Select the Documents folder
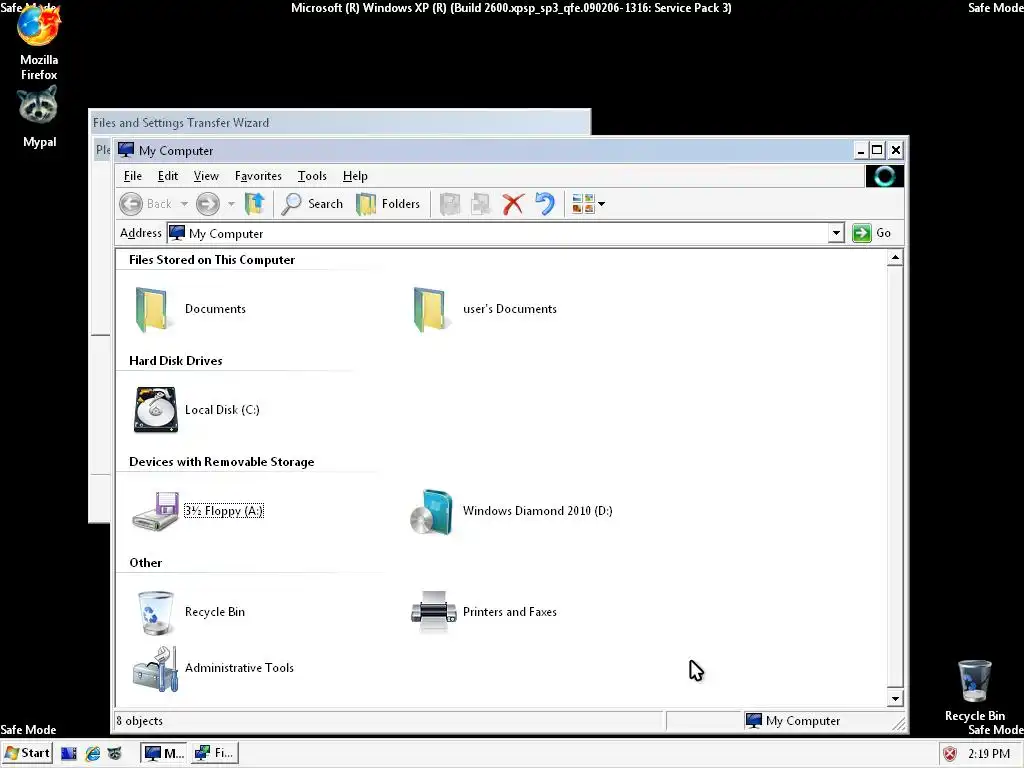Image resolution: width=1024 pixels, height=768 pixels. [189, 309]
